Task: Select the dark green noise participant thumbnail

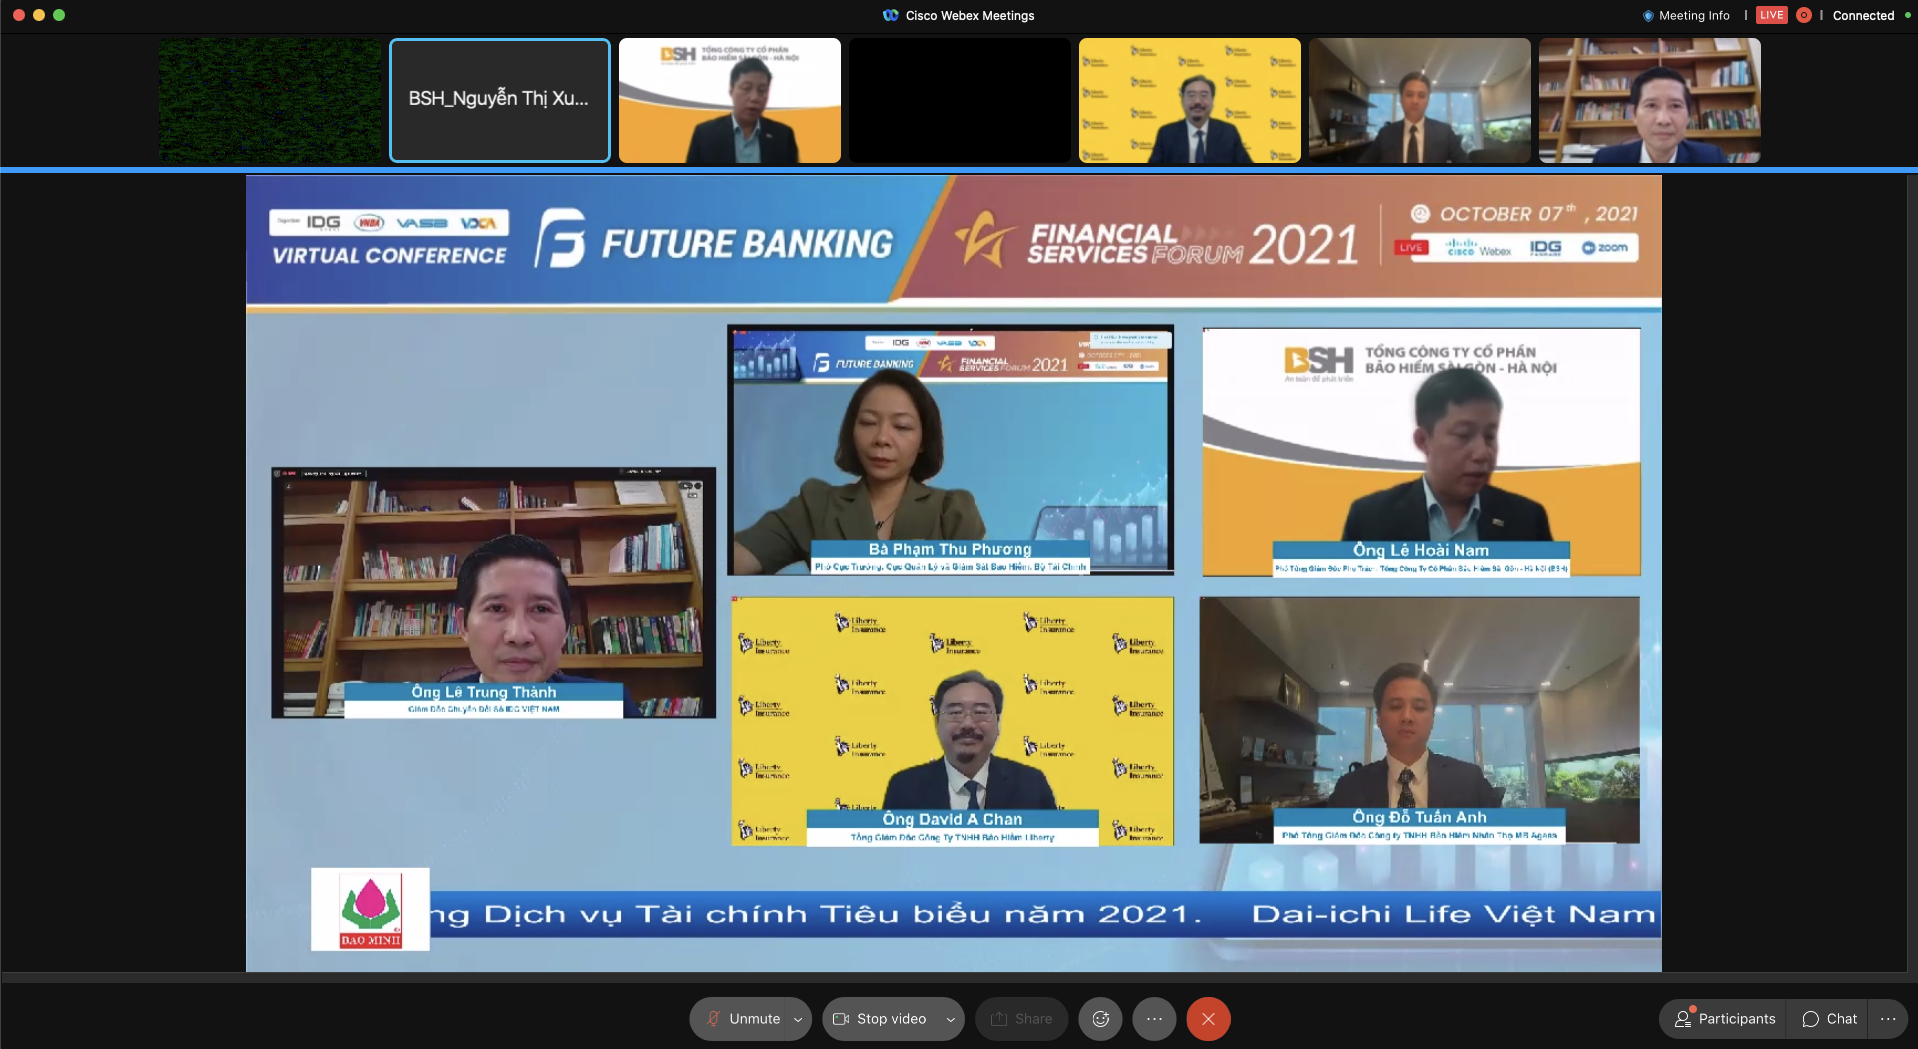Action: point(270,100)
